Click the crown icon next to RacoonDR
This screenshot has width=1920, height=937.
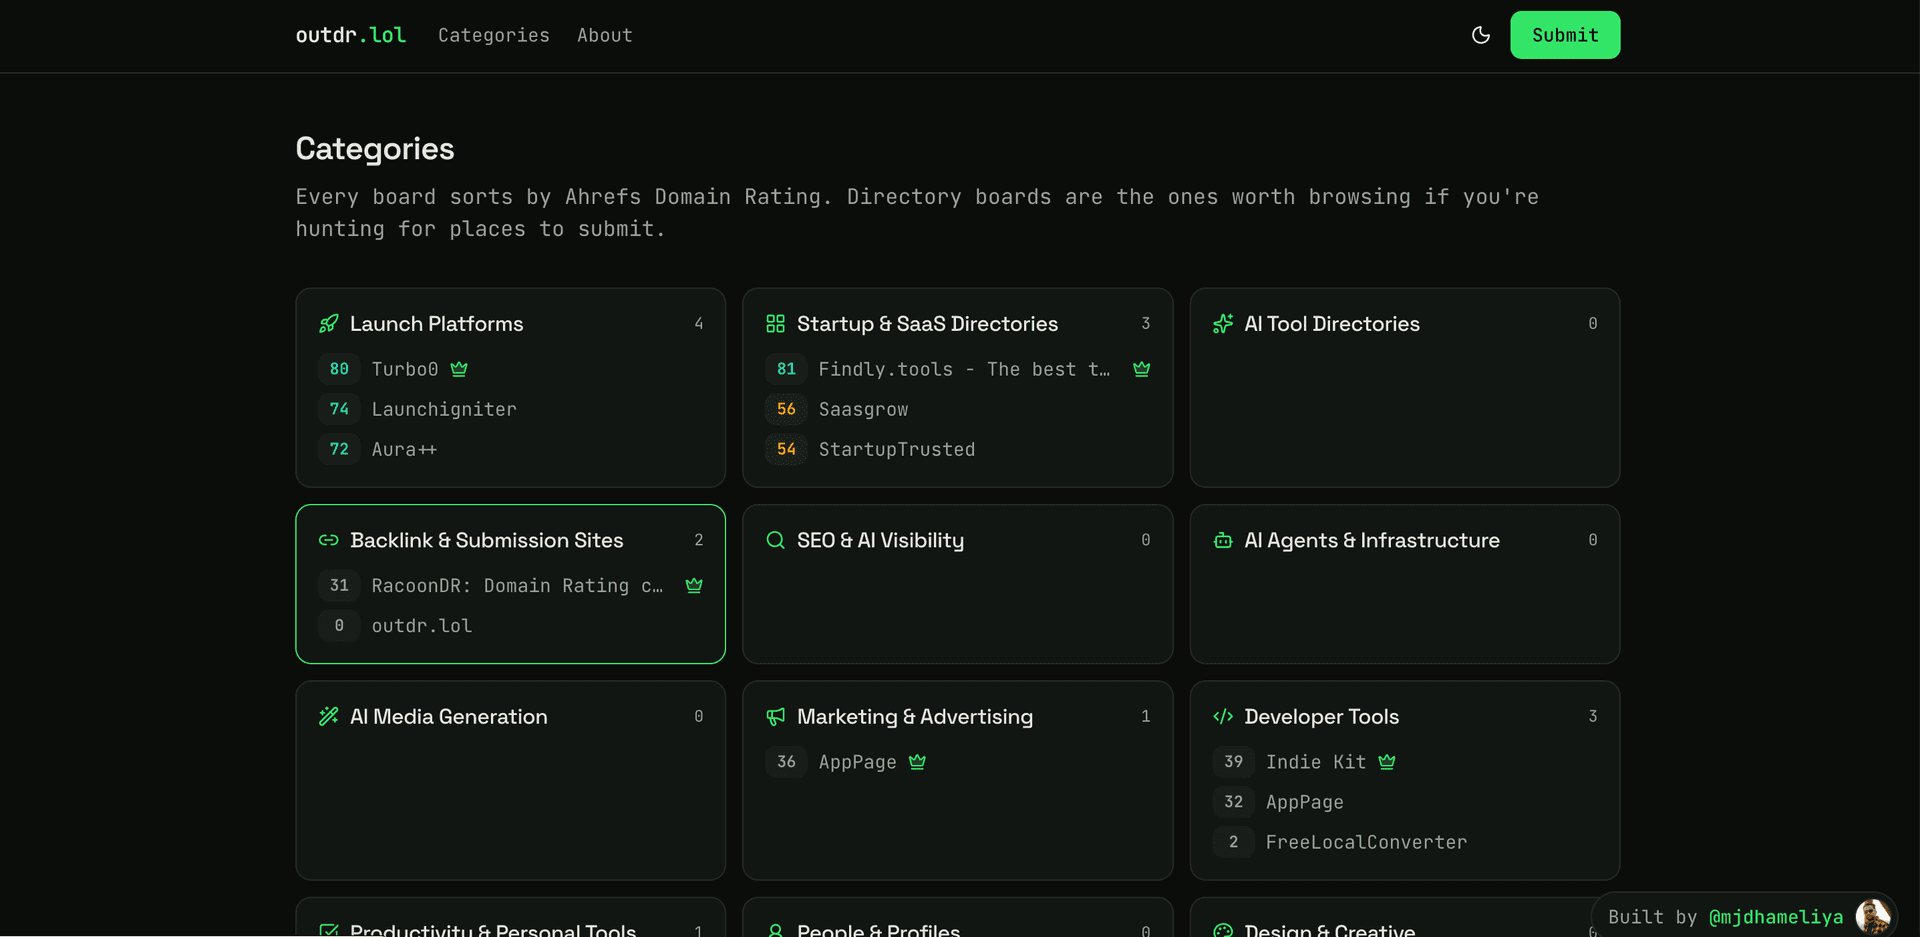click(694, 585)
